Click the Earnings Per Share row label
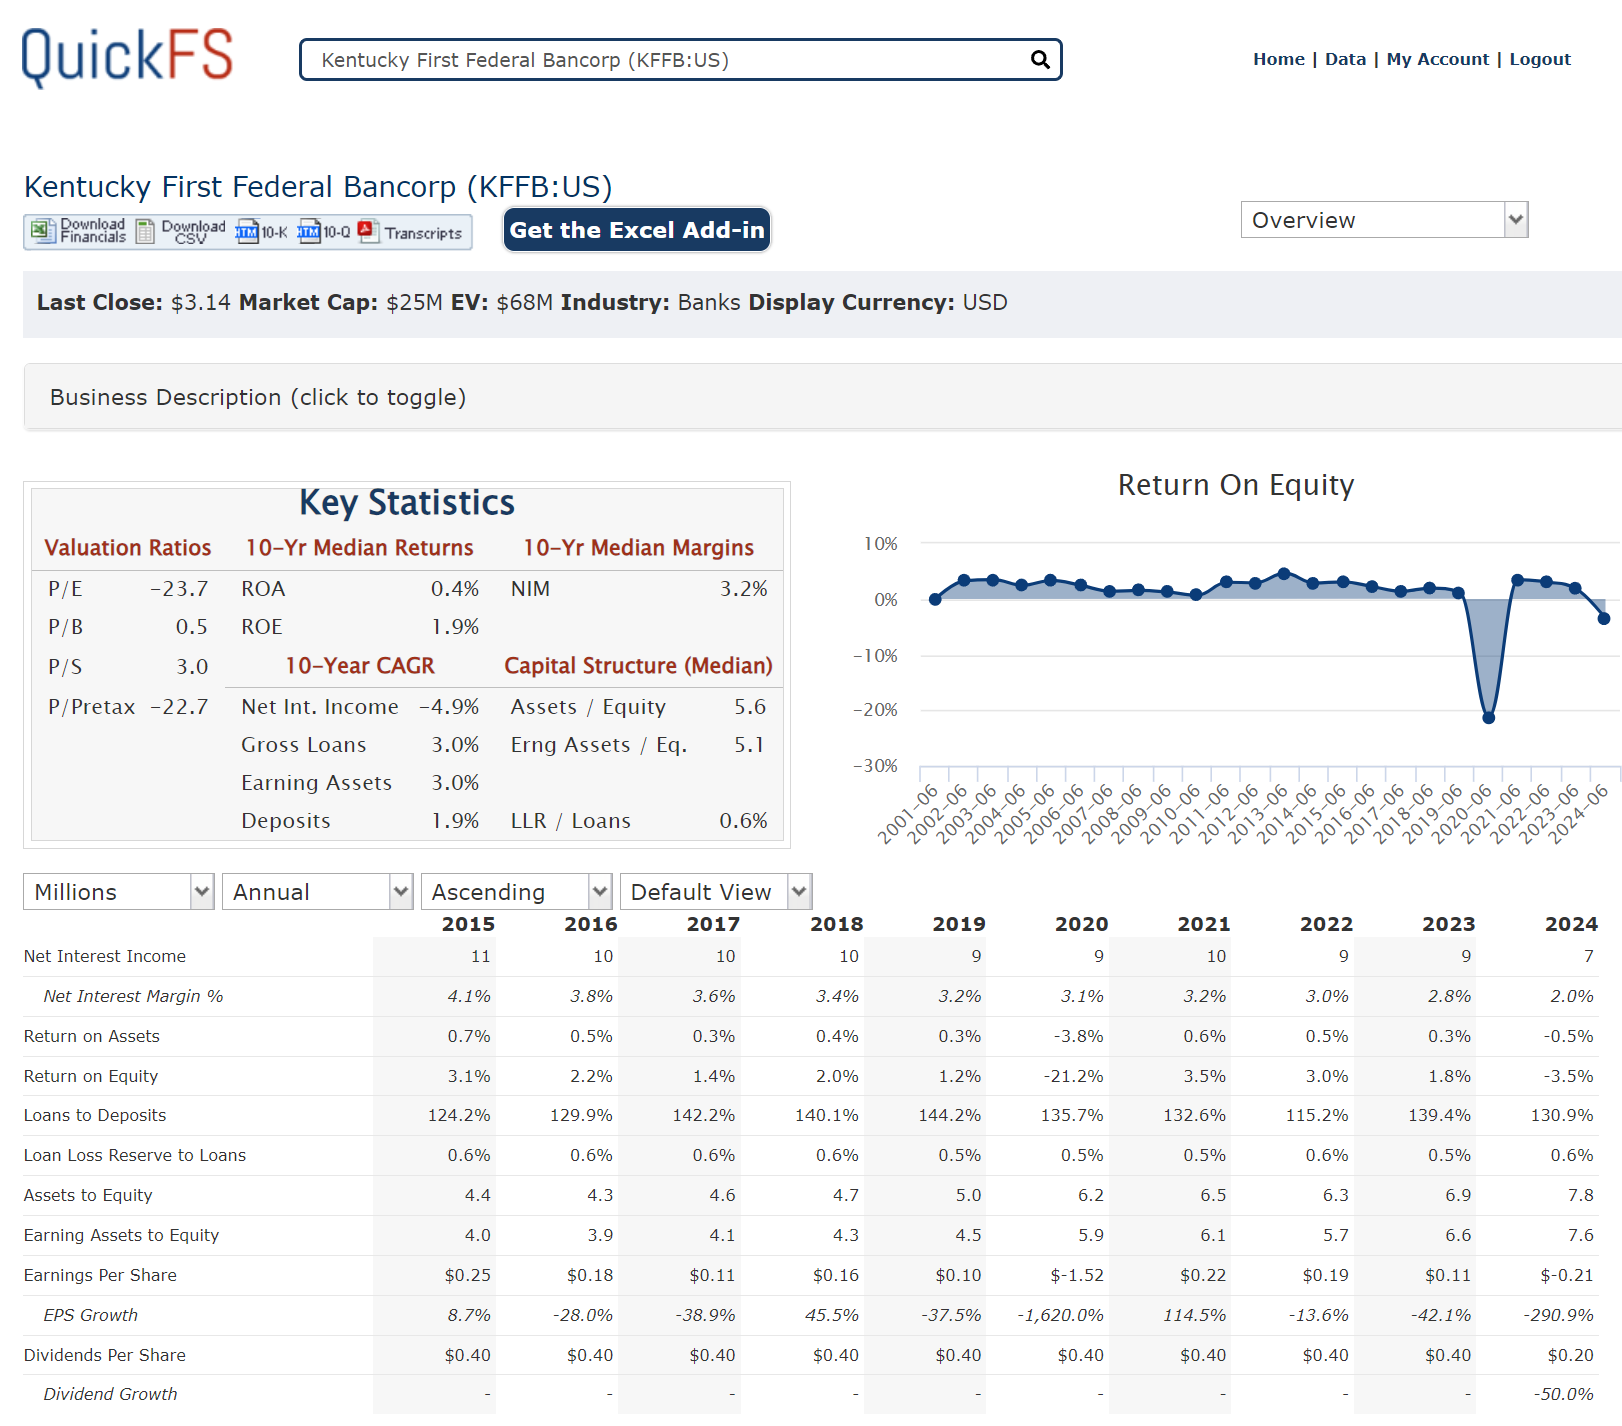The image size is (1622, 1426). point(100,1275)
